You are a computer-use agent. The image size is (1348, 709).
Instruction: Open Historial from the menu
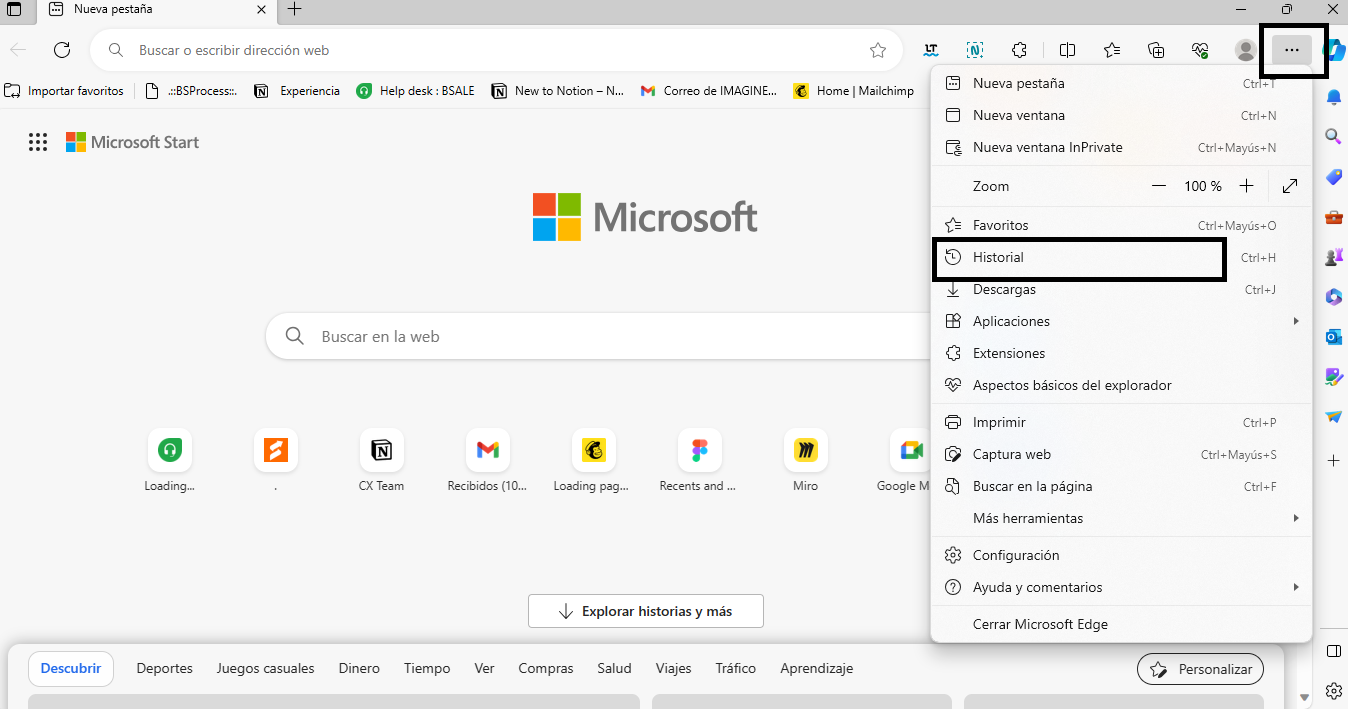click(1121, 257)
